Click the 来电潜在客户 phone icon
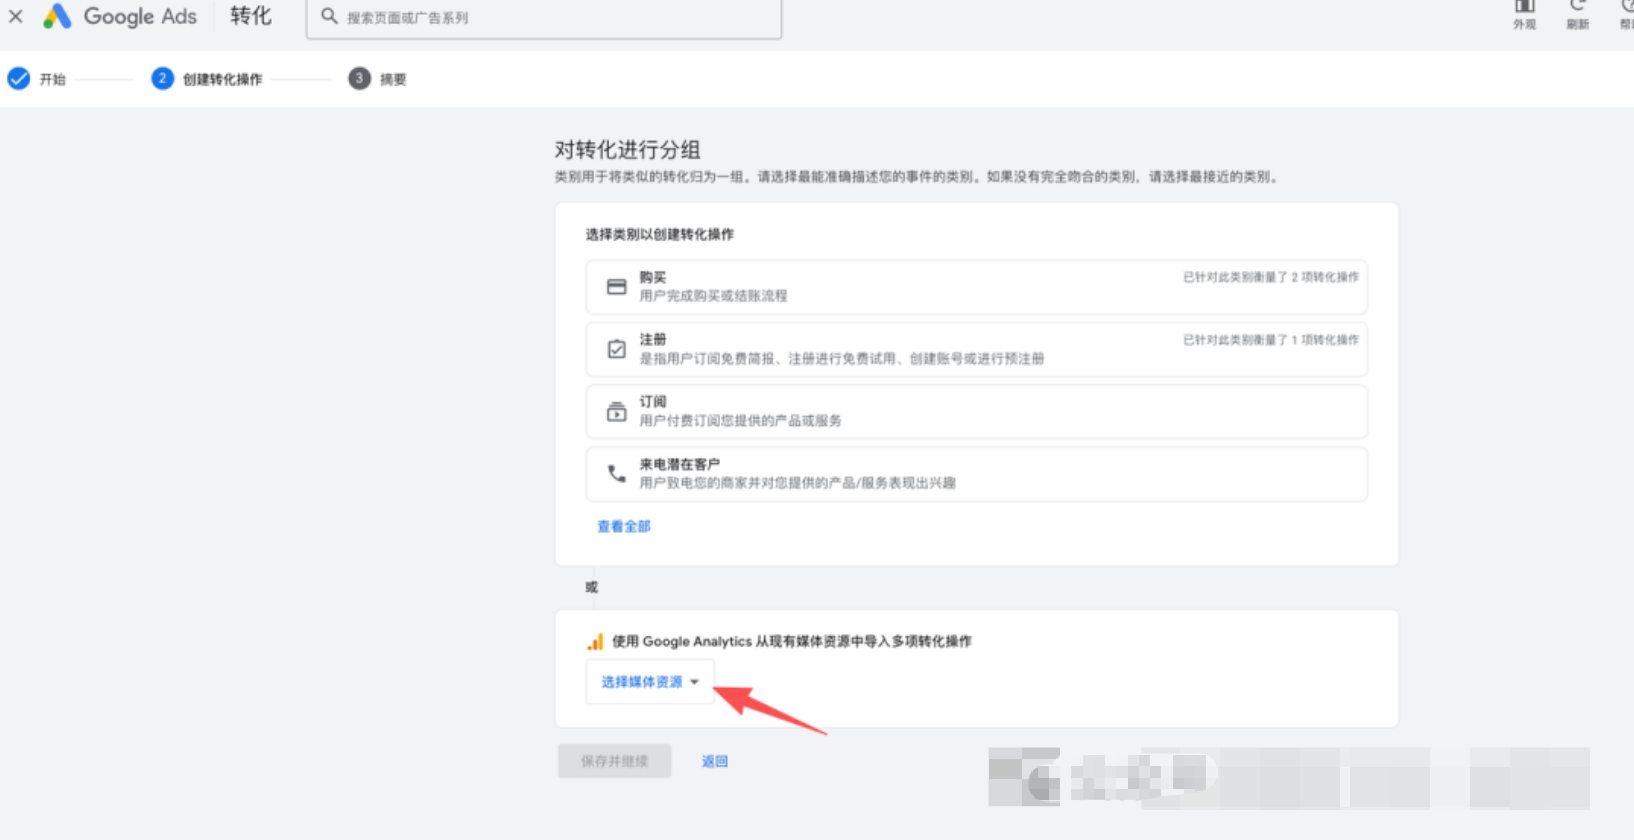The height and width of the screenshot is (840, 1634). pos(617,474)
